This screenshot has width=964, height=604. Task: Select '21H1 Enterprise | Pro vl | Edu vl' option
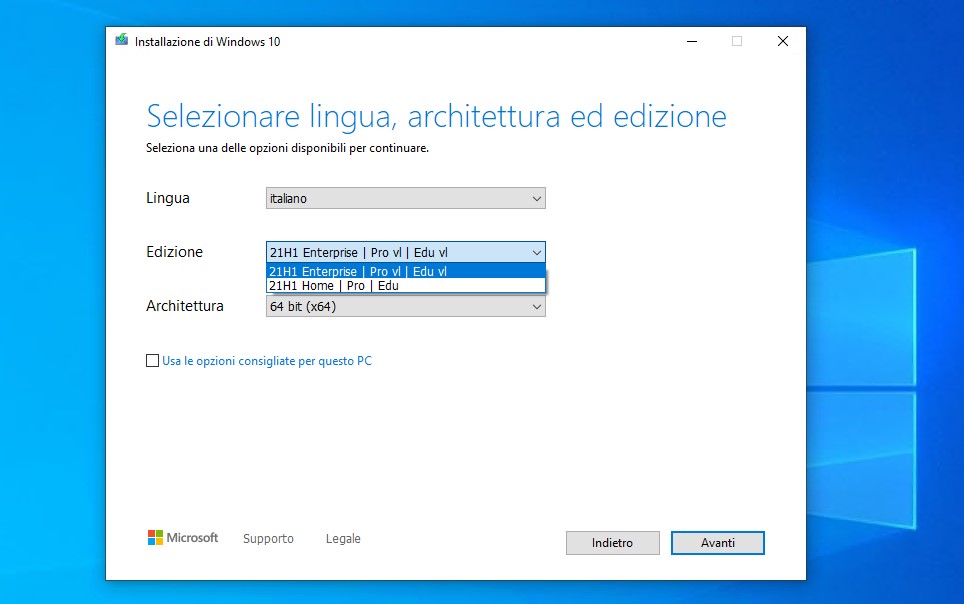406,271
